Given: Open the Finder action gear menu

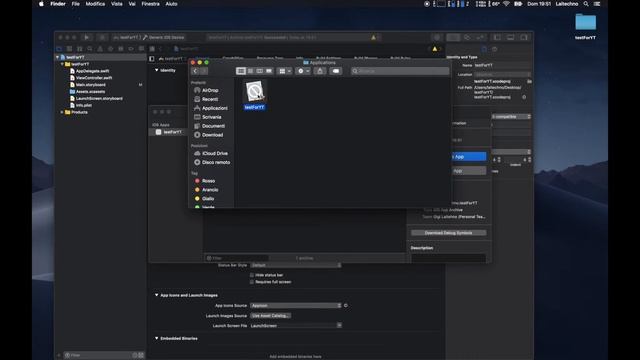Looking at the screenshot, I should coord(303,71).
